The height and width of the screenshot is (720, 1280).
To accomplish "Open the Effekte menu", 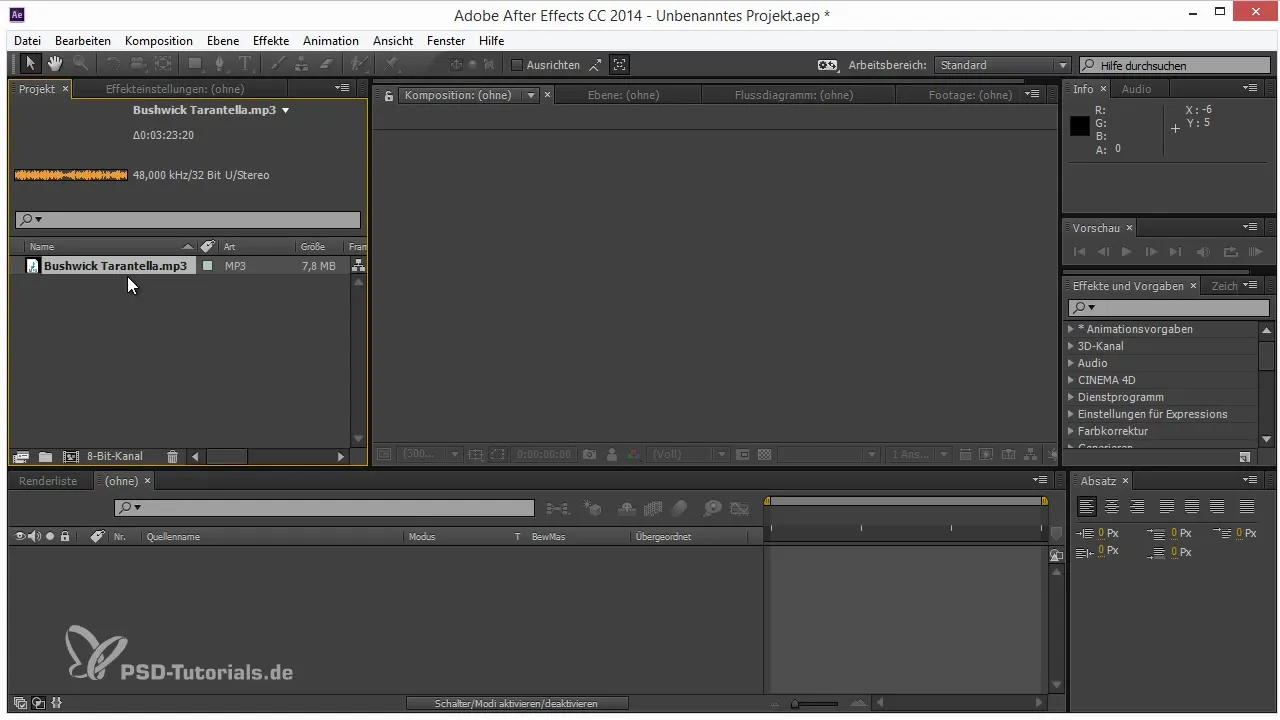I will [x=271, y=41].
